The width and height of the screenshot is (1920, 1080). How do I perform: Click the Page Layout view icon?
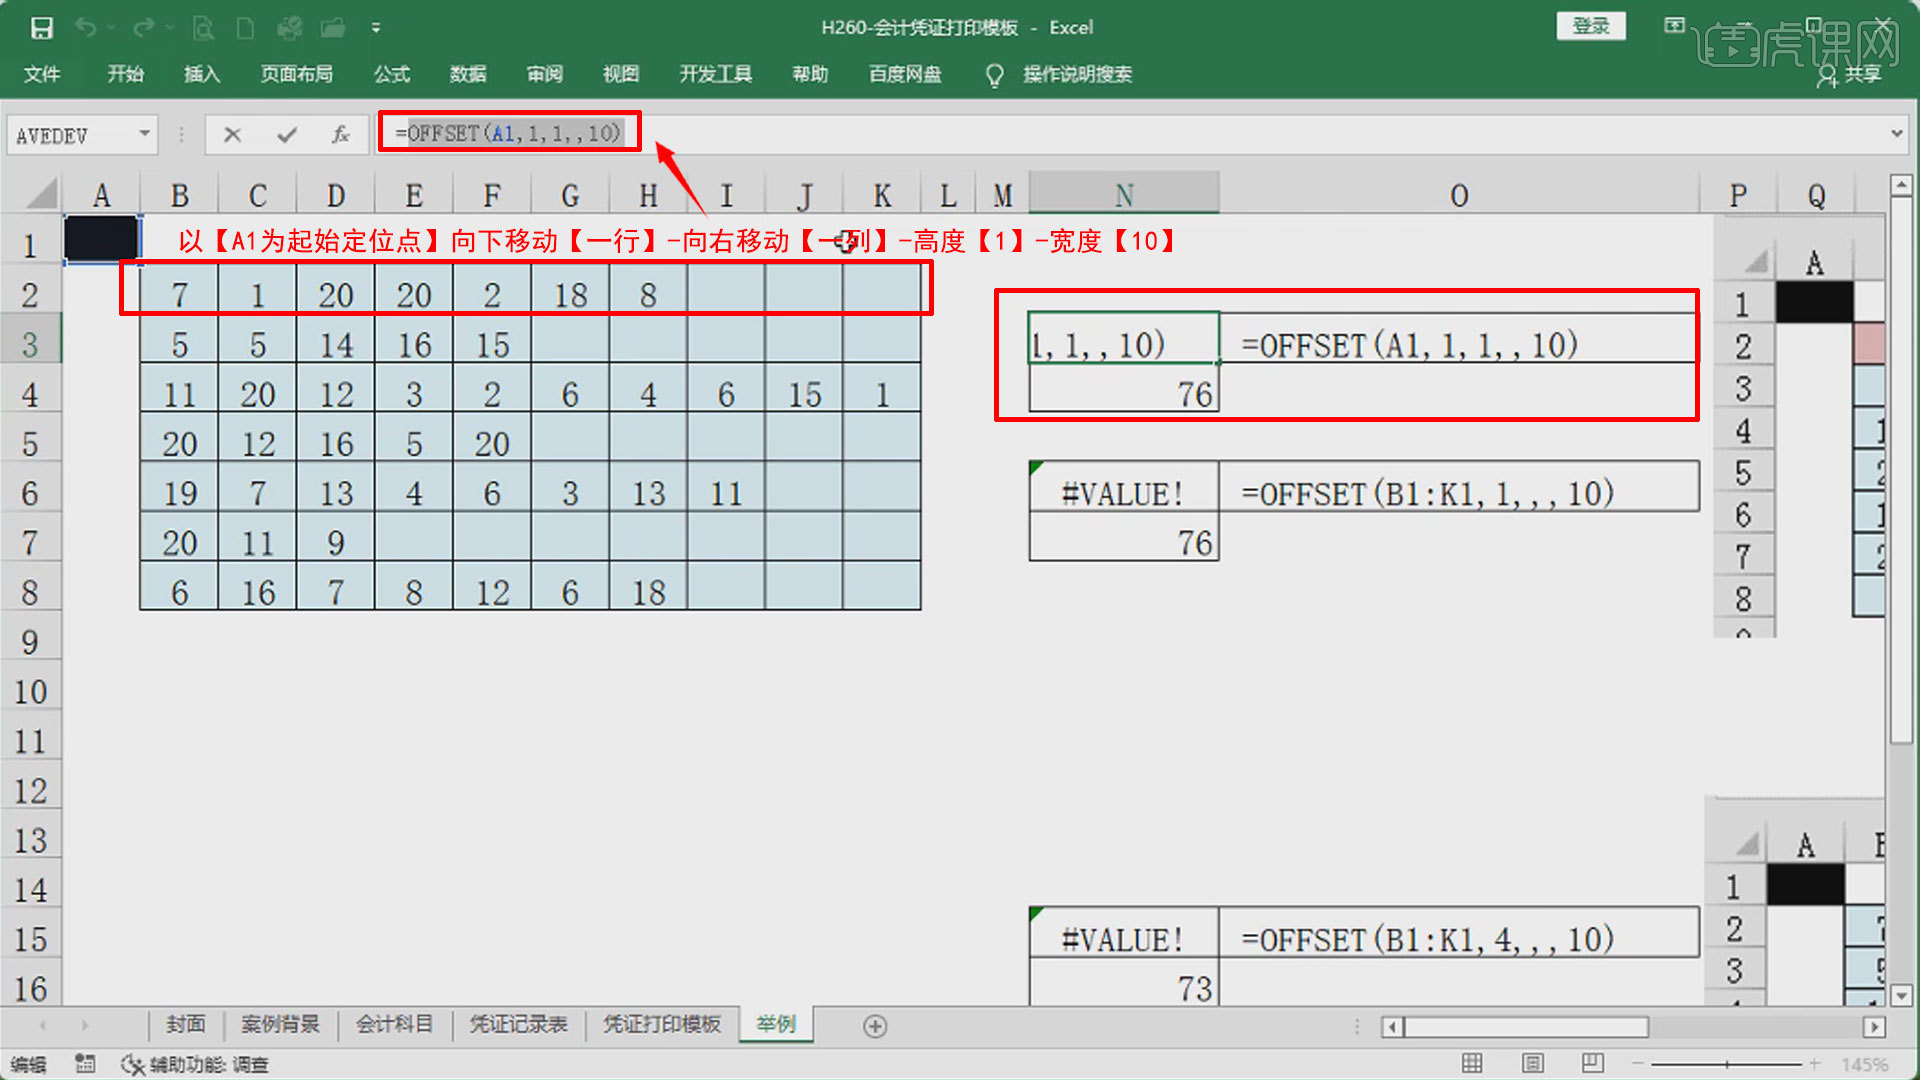(1532, 1063)
